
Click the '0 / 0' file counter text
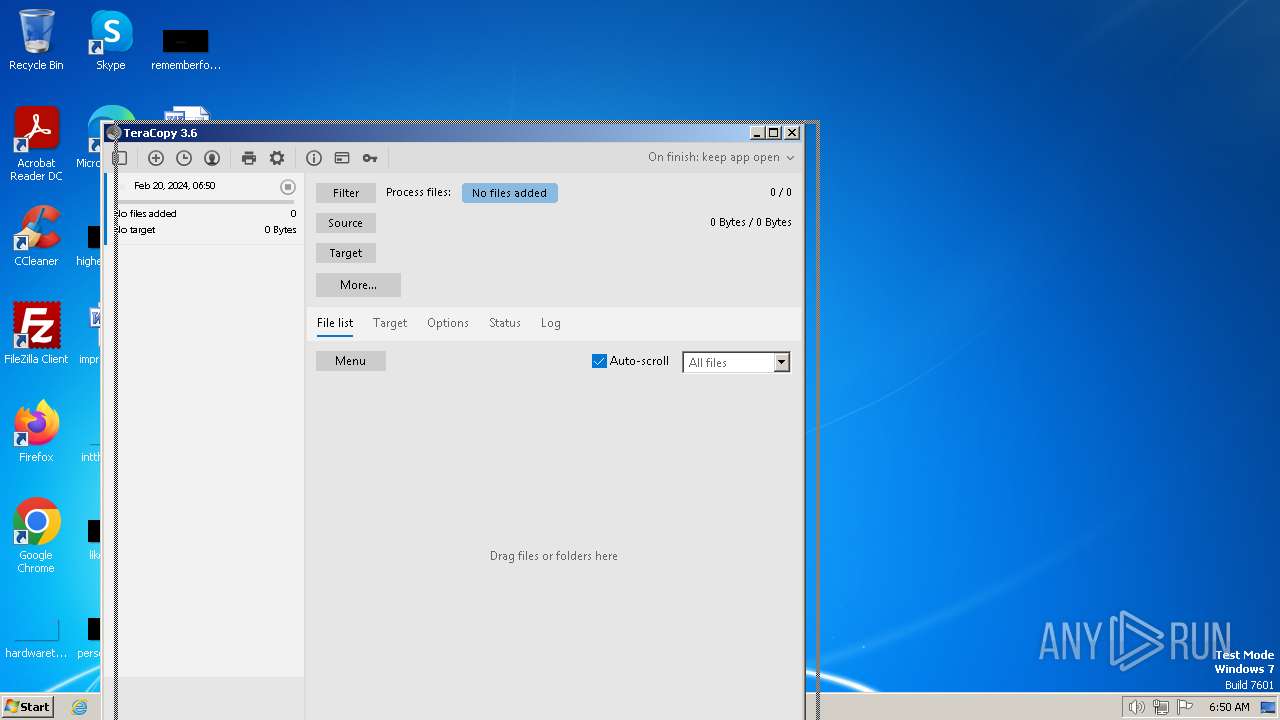pyautogui.click(x=781, y=192)
